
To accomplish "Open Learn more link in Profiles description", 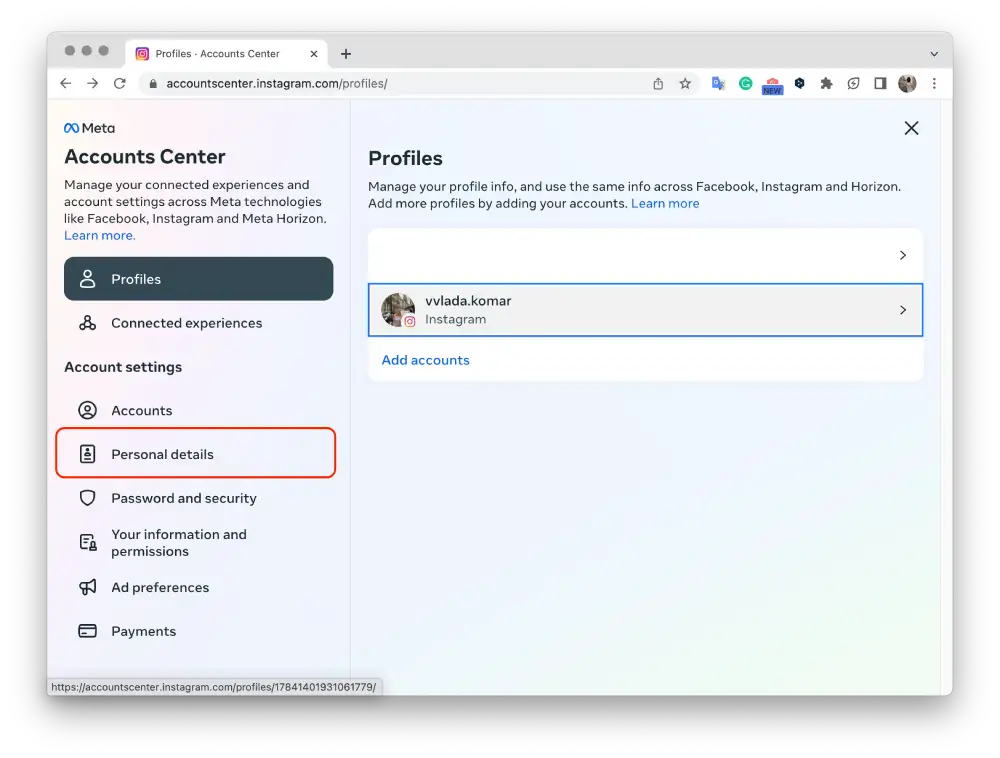I will click(x=665, y=203).
